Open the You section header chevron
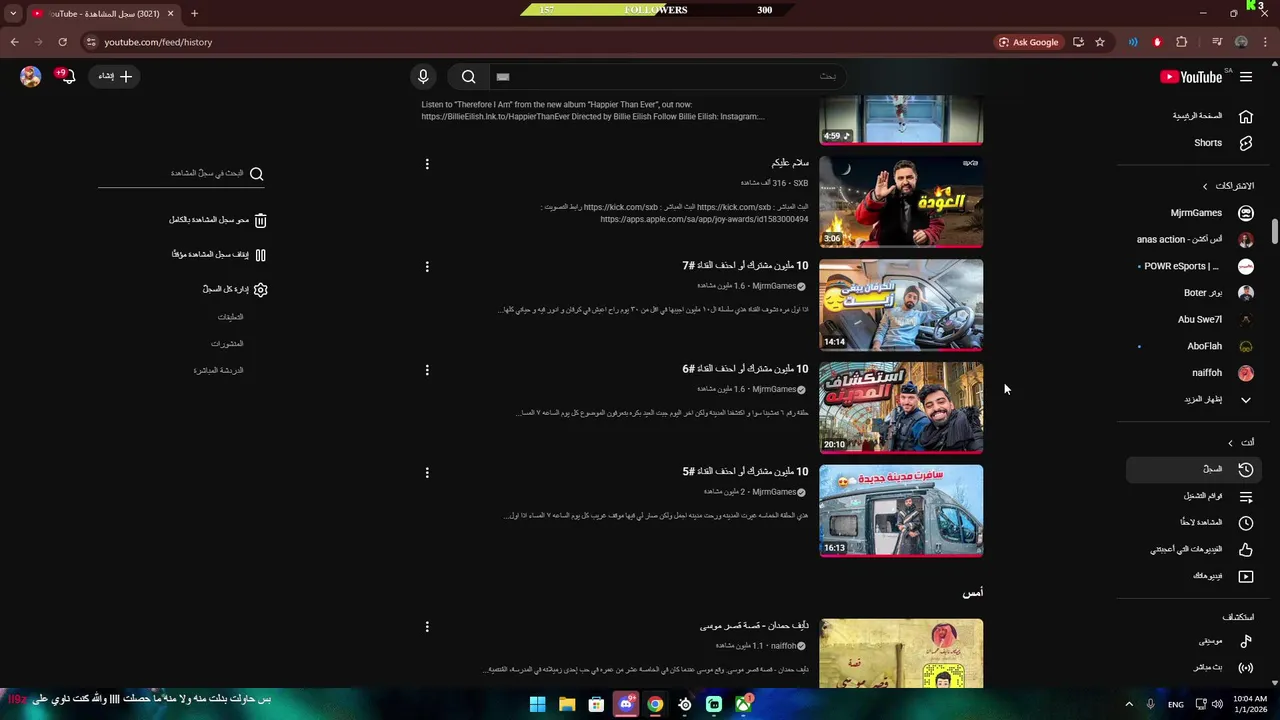 1231,442
